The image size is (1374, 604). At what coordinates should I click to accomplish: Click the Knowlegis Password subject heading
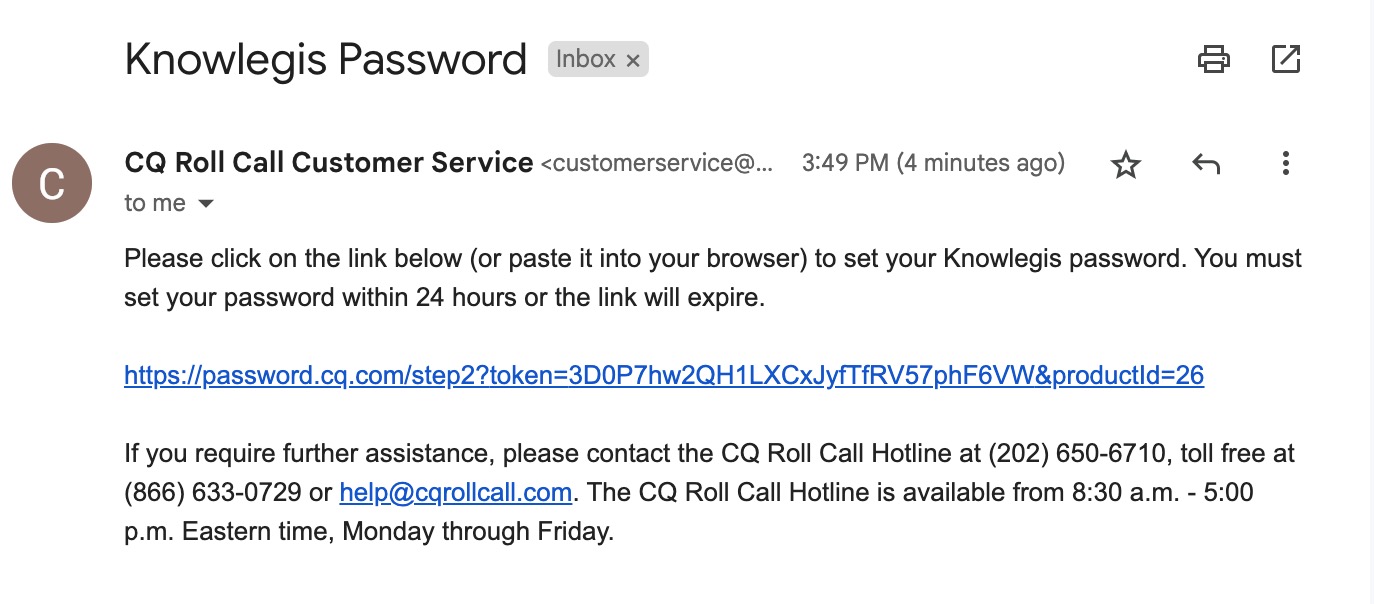pos(325,60)
